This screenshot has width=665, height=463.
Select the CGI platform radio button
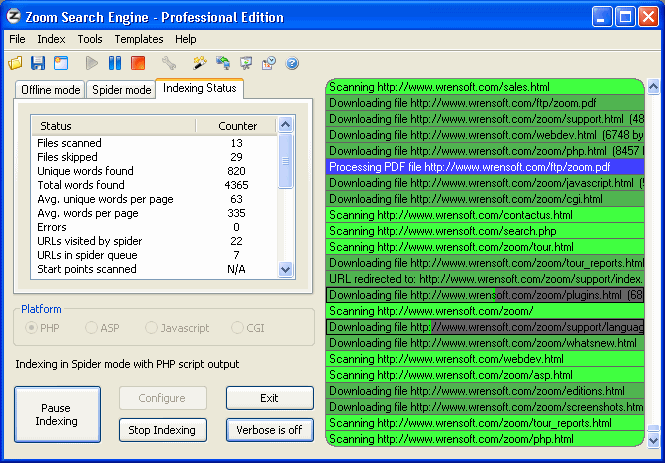[238, 328]
